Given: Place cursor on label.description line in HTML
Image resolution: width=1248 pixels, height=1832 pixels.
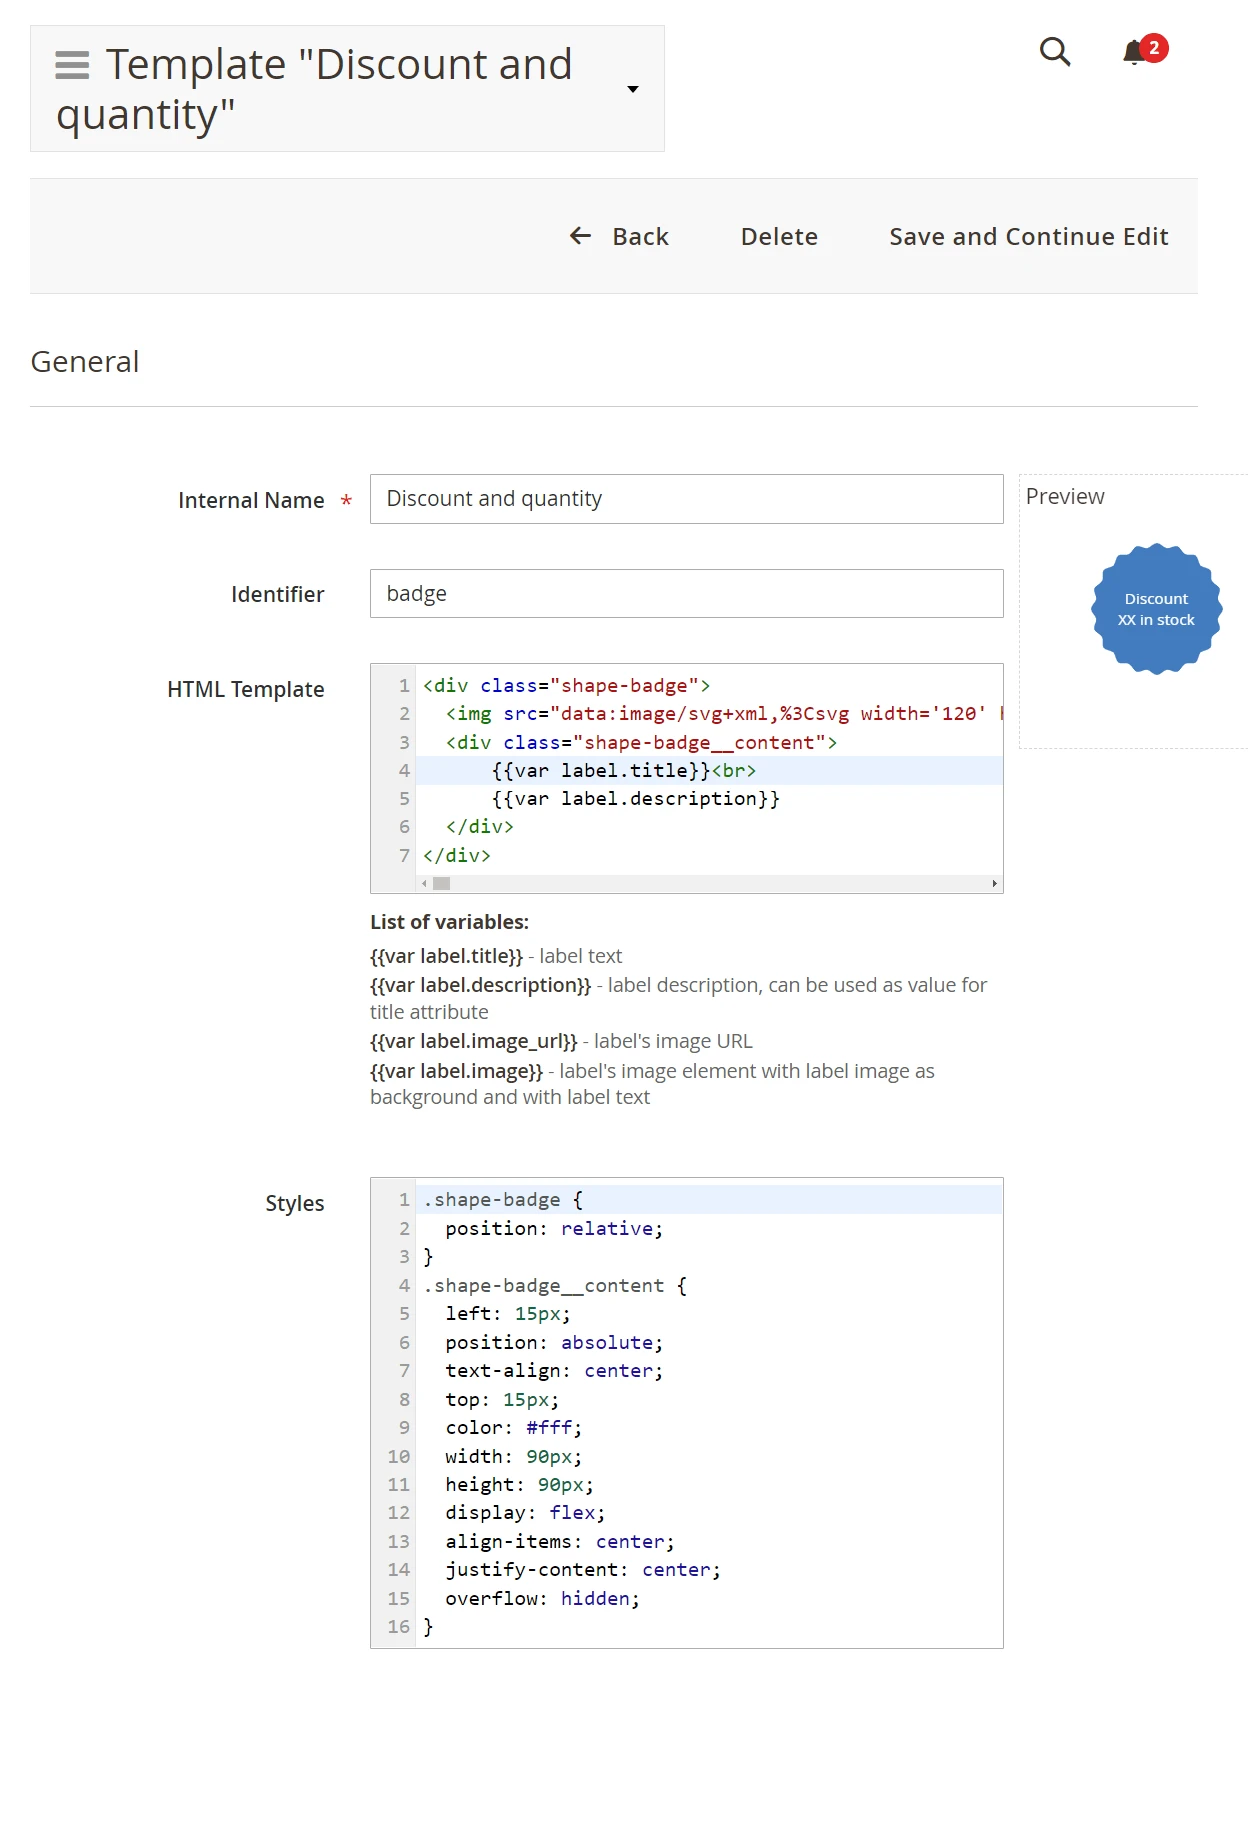Looking at the screenshot, I should [635, 799].
